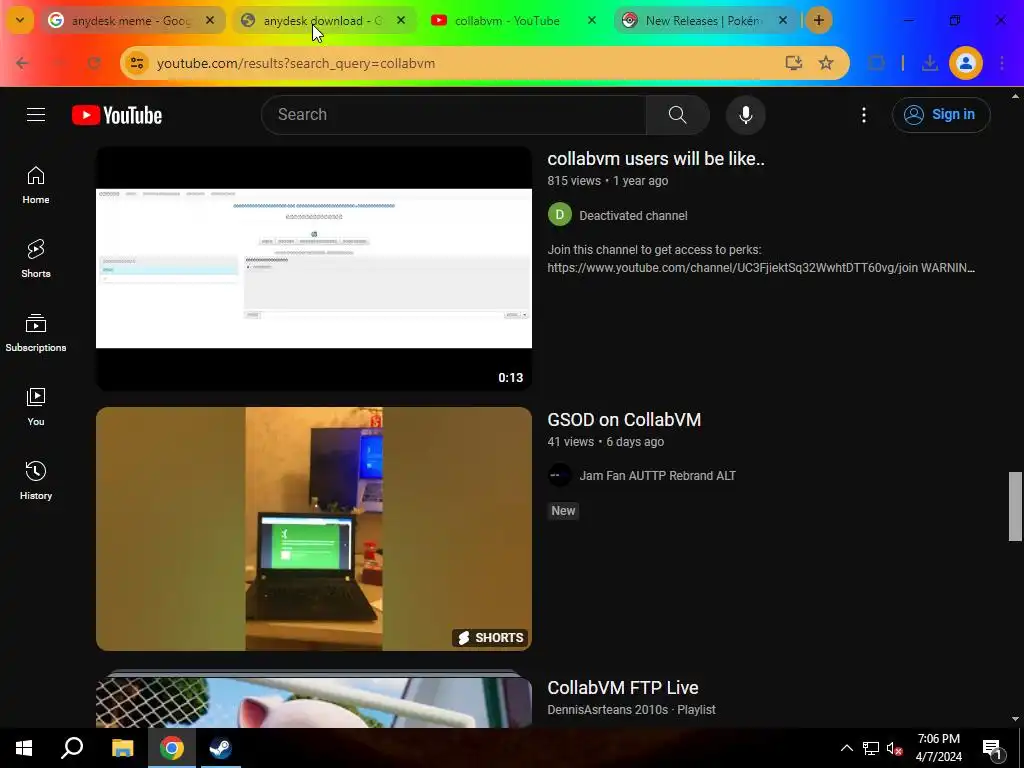Click the Sign in button
The height and width of the screenshot is (768, 1024).
[940, 115]
